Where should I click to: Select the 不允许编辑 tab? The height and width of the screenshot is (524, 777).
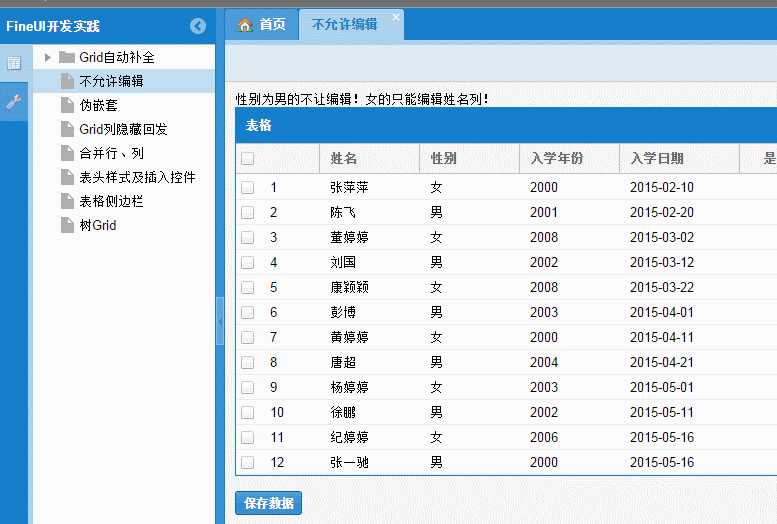coord(351,24)
